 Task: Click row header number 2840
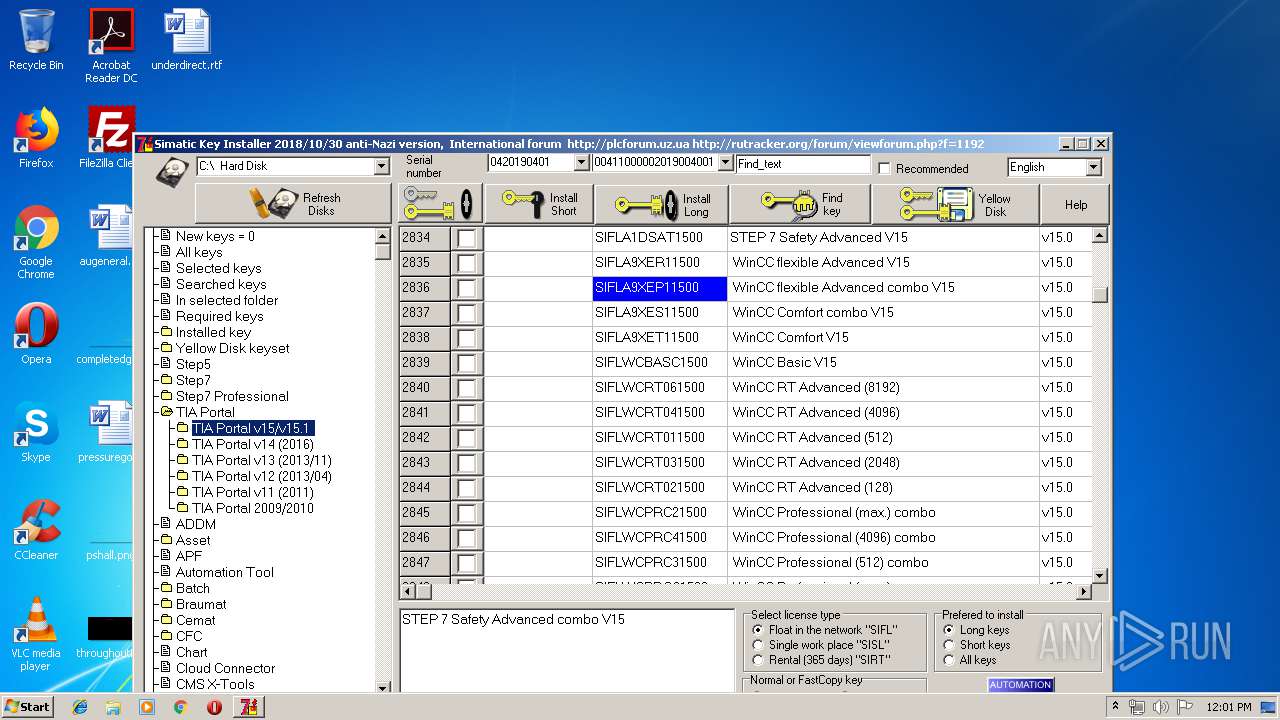coord(425,388)
